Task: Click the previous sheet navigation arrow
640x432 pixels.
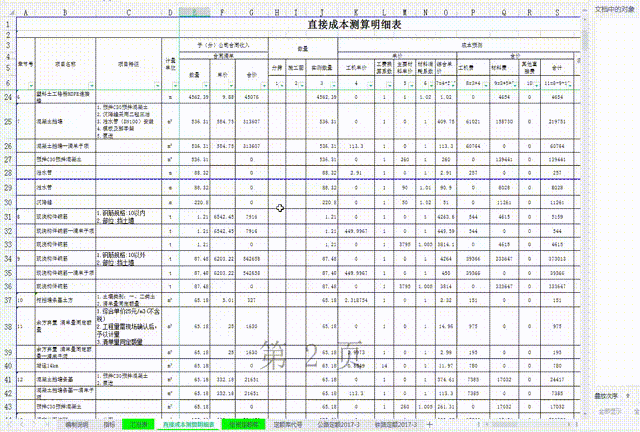Action: pyautogui.click(x=23, y=425)
